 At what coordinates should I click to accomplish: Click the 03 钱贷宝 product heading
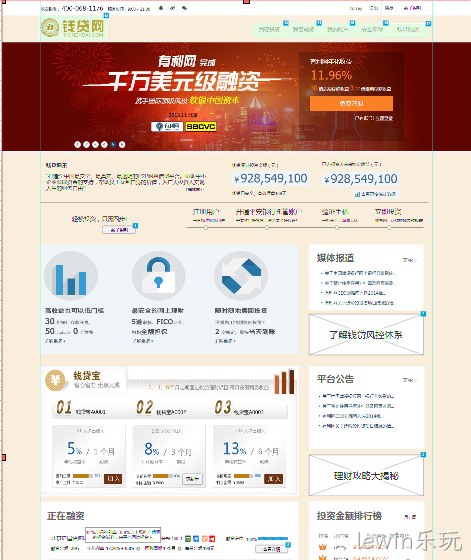click(x=239, y=408)
